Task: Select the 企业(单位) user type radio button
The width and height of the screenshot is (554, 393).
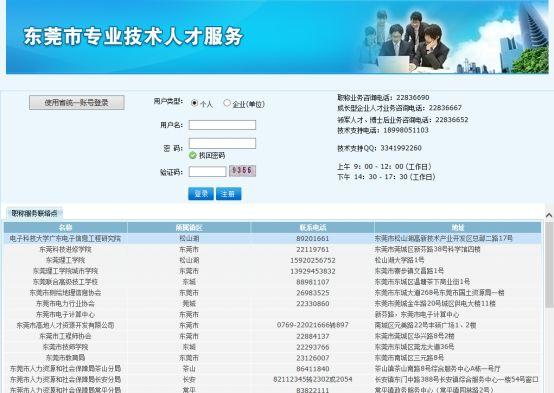Action: coord(227,103)
